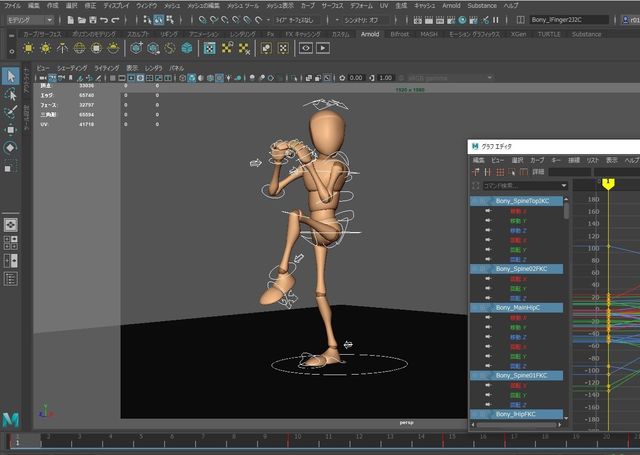Collapse the Bony_SpineTop2IKC node in Graph Editor
This screenshot has height=455, width=640.
(x=482, y=201)
